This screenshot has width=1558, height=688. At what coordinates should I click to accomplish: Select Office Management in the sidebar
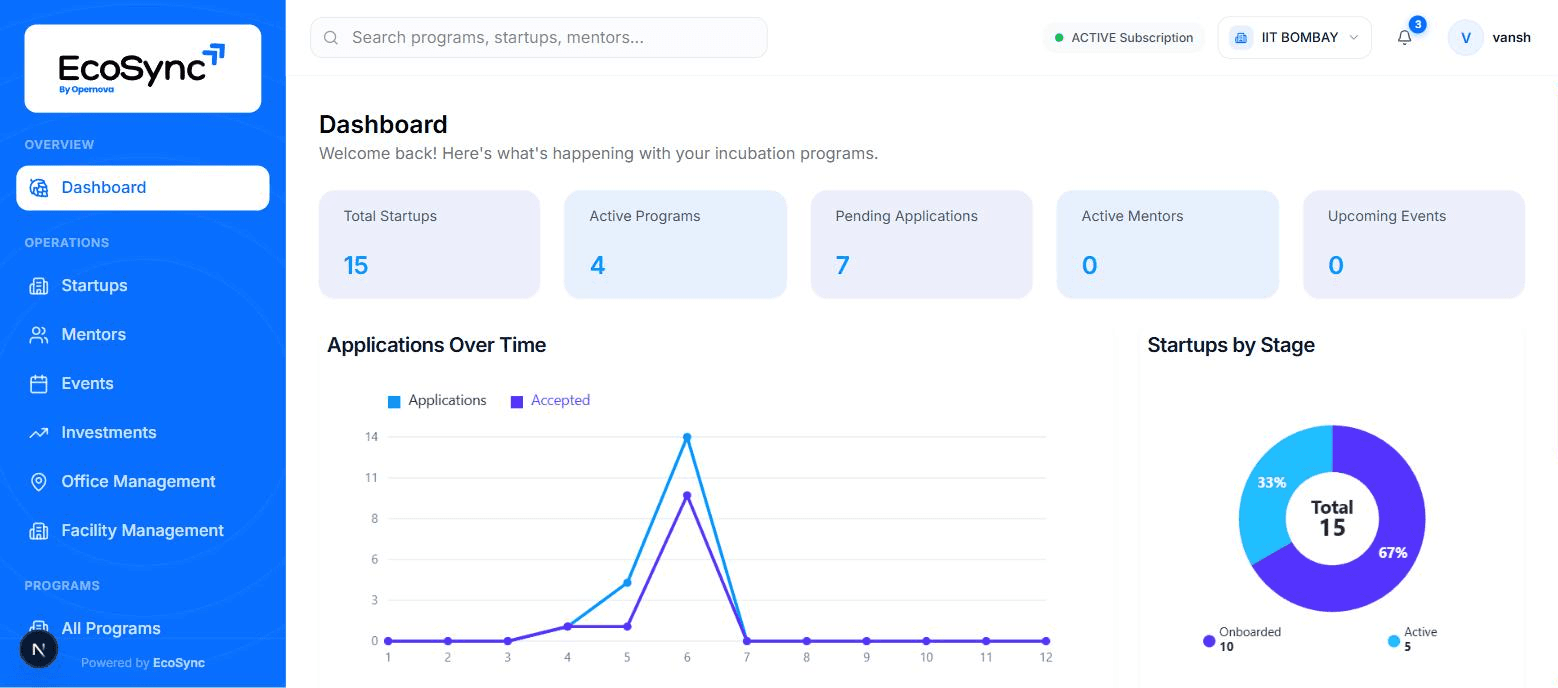[x=143, y=482]
